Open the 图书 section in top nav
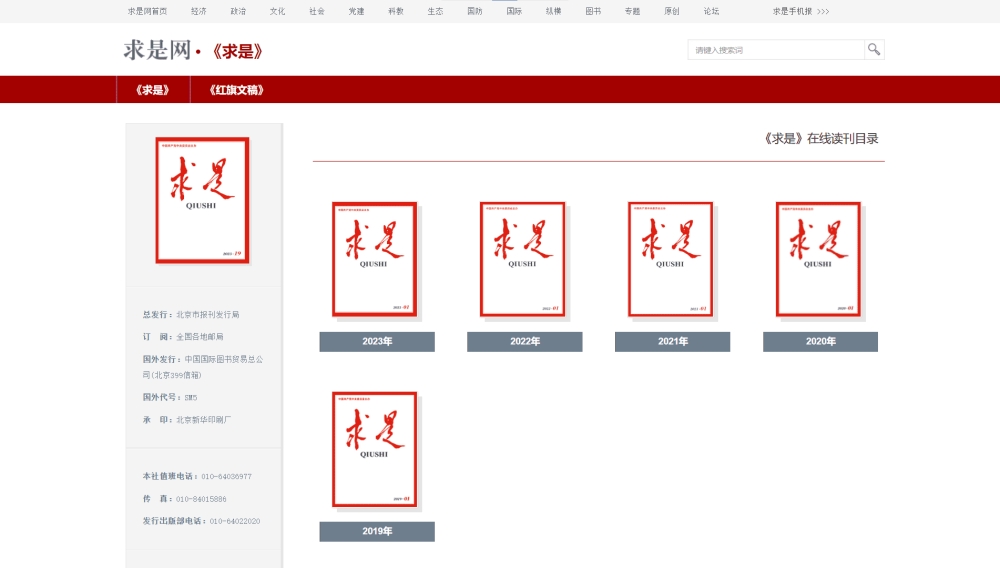The width and height of the screenshot is (1000, 568). coord(593,11)
